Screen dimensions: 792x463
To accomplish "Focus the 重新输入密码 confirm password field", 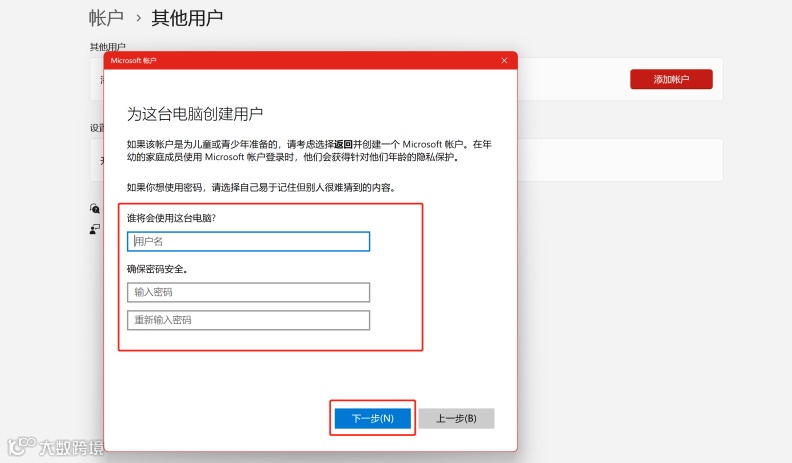I will [x=248, y=320].
